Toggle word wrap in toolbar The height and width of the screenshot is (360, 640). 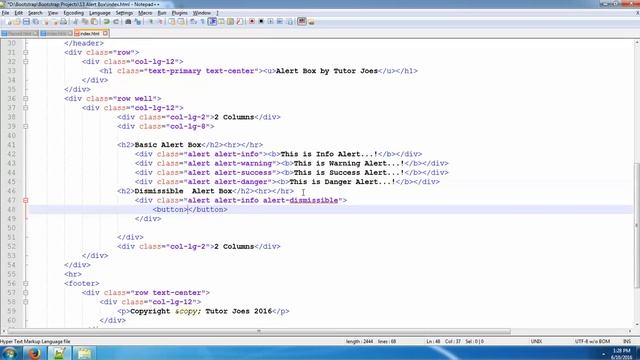tap(193, 22)
